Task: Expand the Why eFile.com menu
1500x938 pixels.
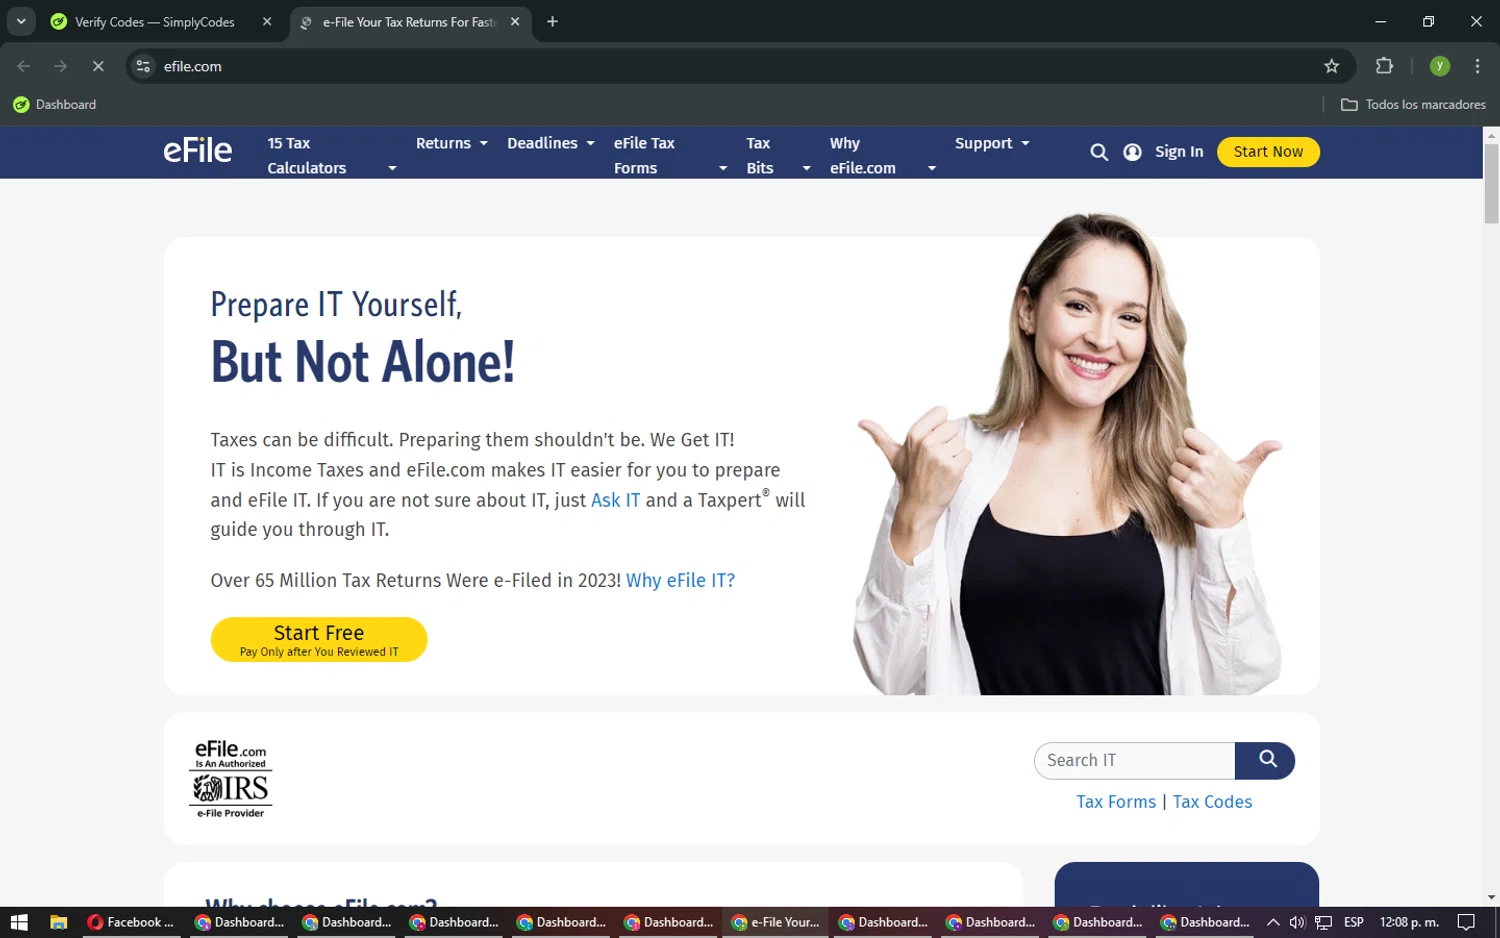Action: [x=882, y=156]
